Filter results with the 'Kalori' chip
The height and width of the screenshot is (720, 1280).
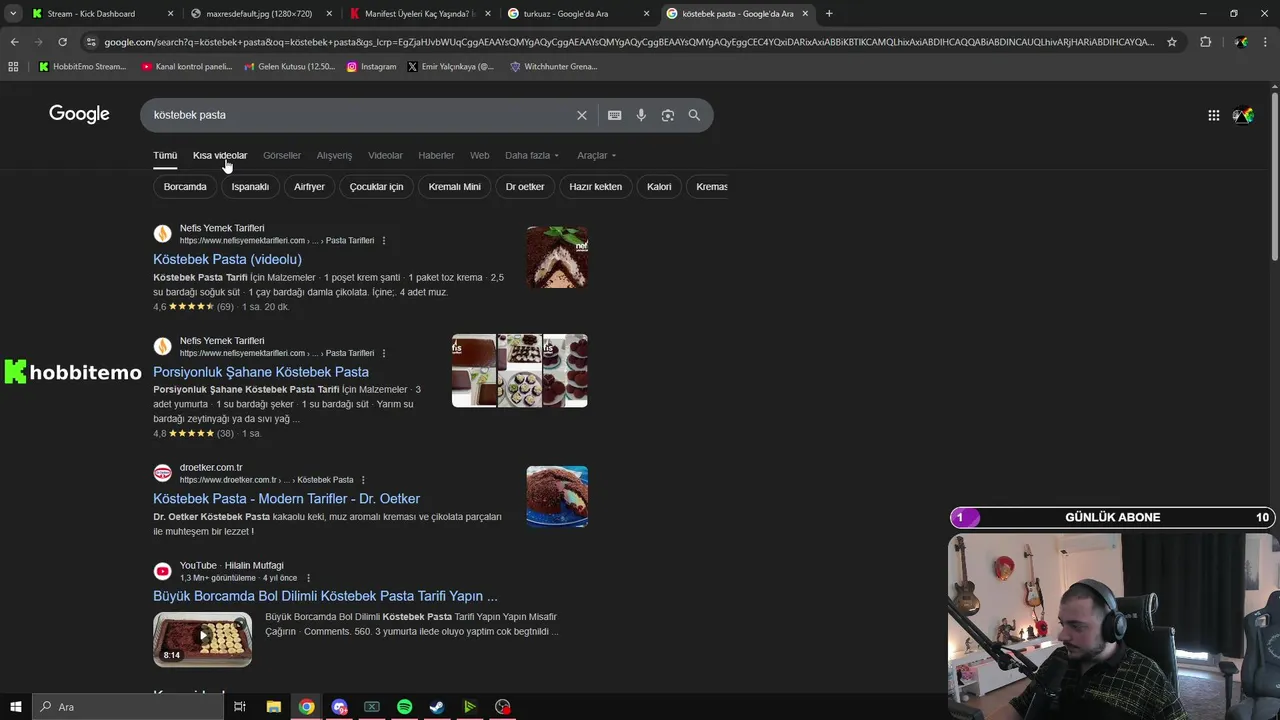(x=659, y=187)
